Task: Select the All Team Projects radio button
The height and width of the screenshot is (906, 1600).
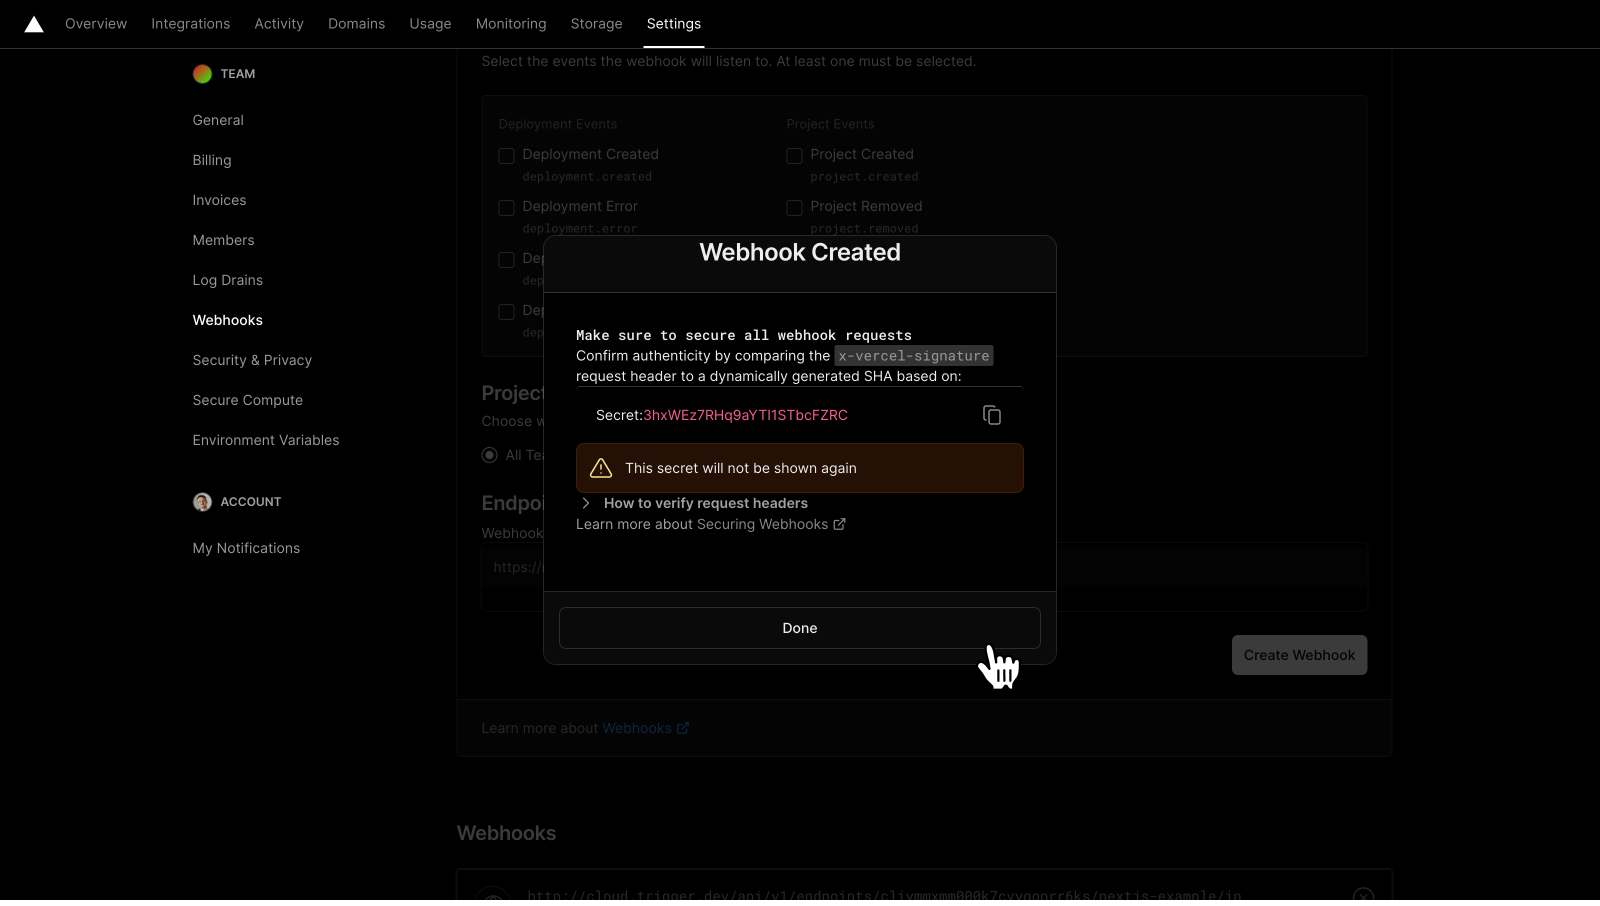Action: tap(490, 455)
